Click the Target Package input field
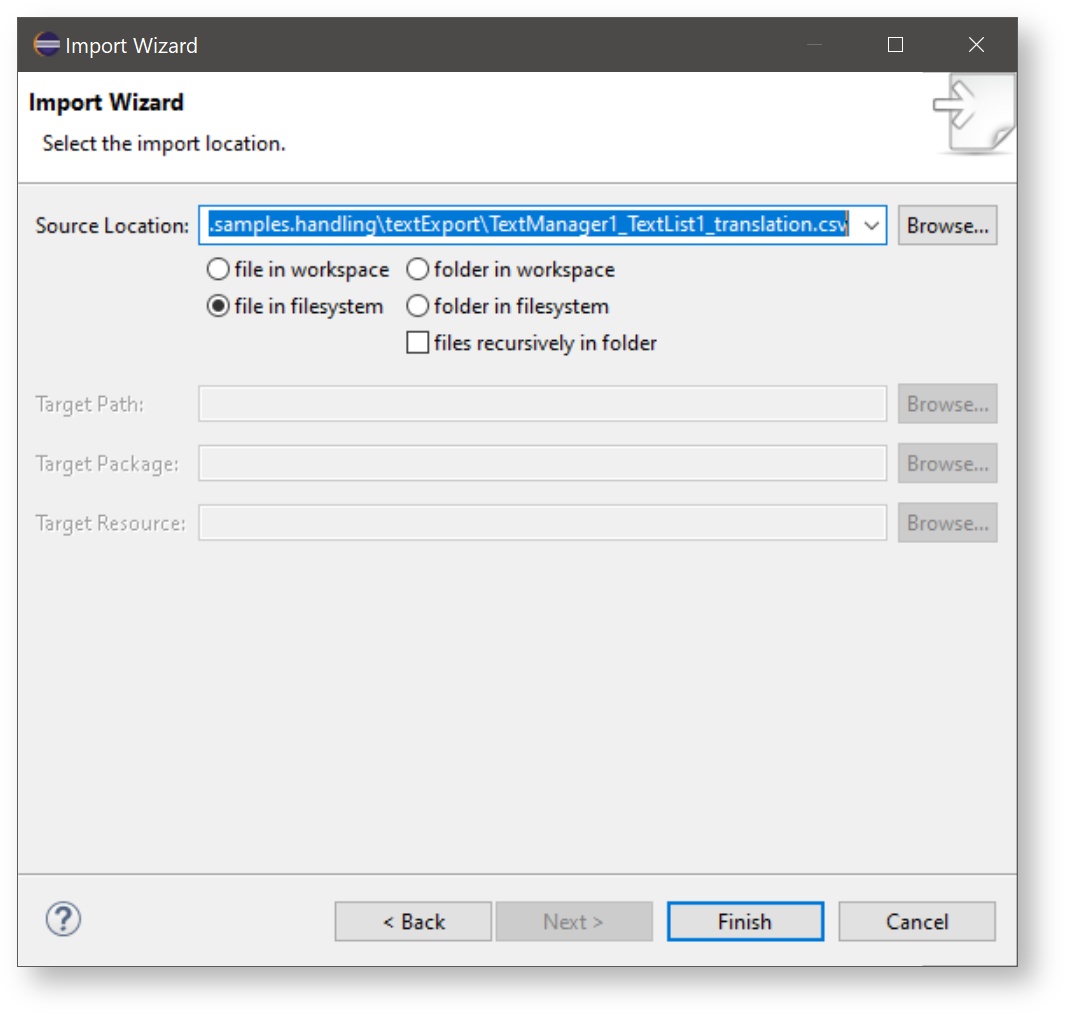The height and width of the screenshot is (1015, 1066). pyautogui.click(x=542, y=464)
